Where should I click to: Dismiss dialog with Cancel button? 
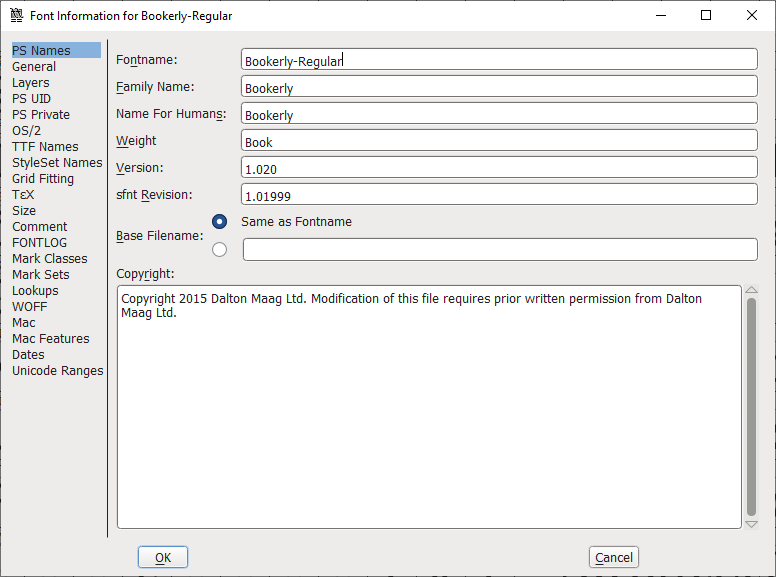click(614, 557)
